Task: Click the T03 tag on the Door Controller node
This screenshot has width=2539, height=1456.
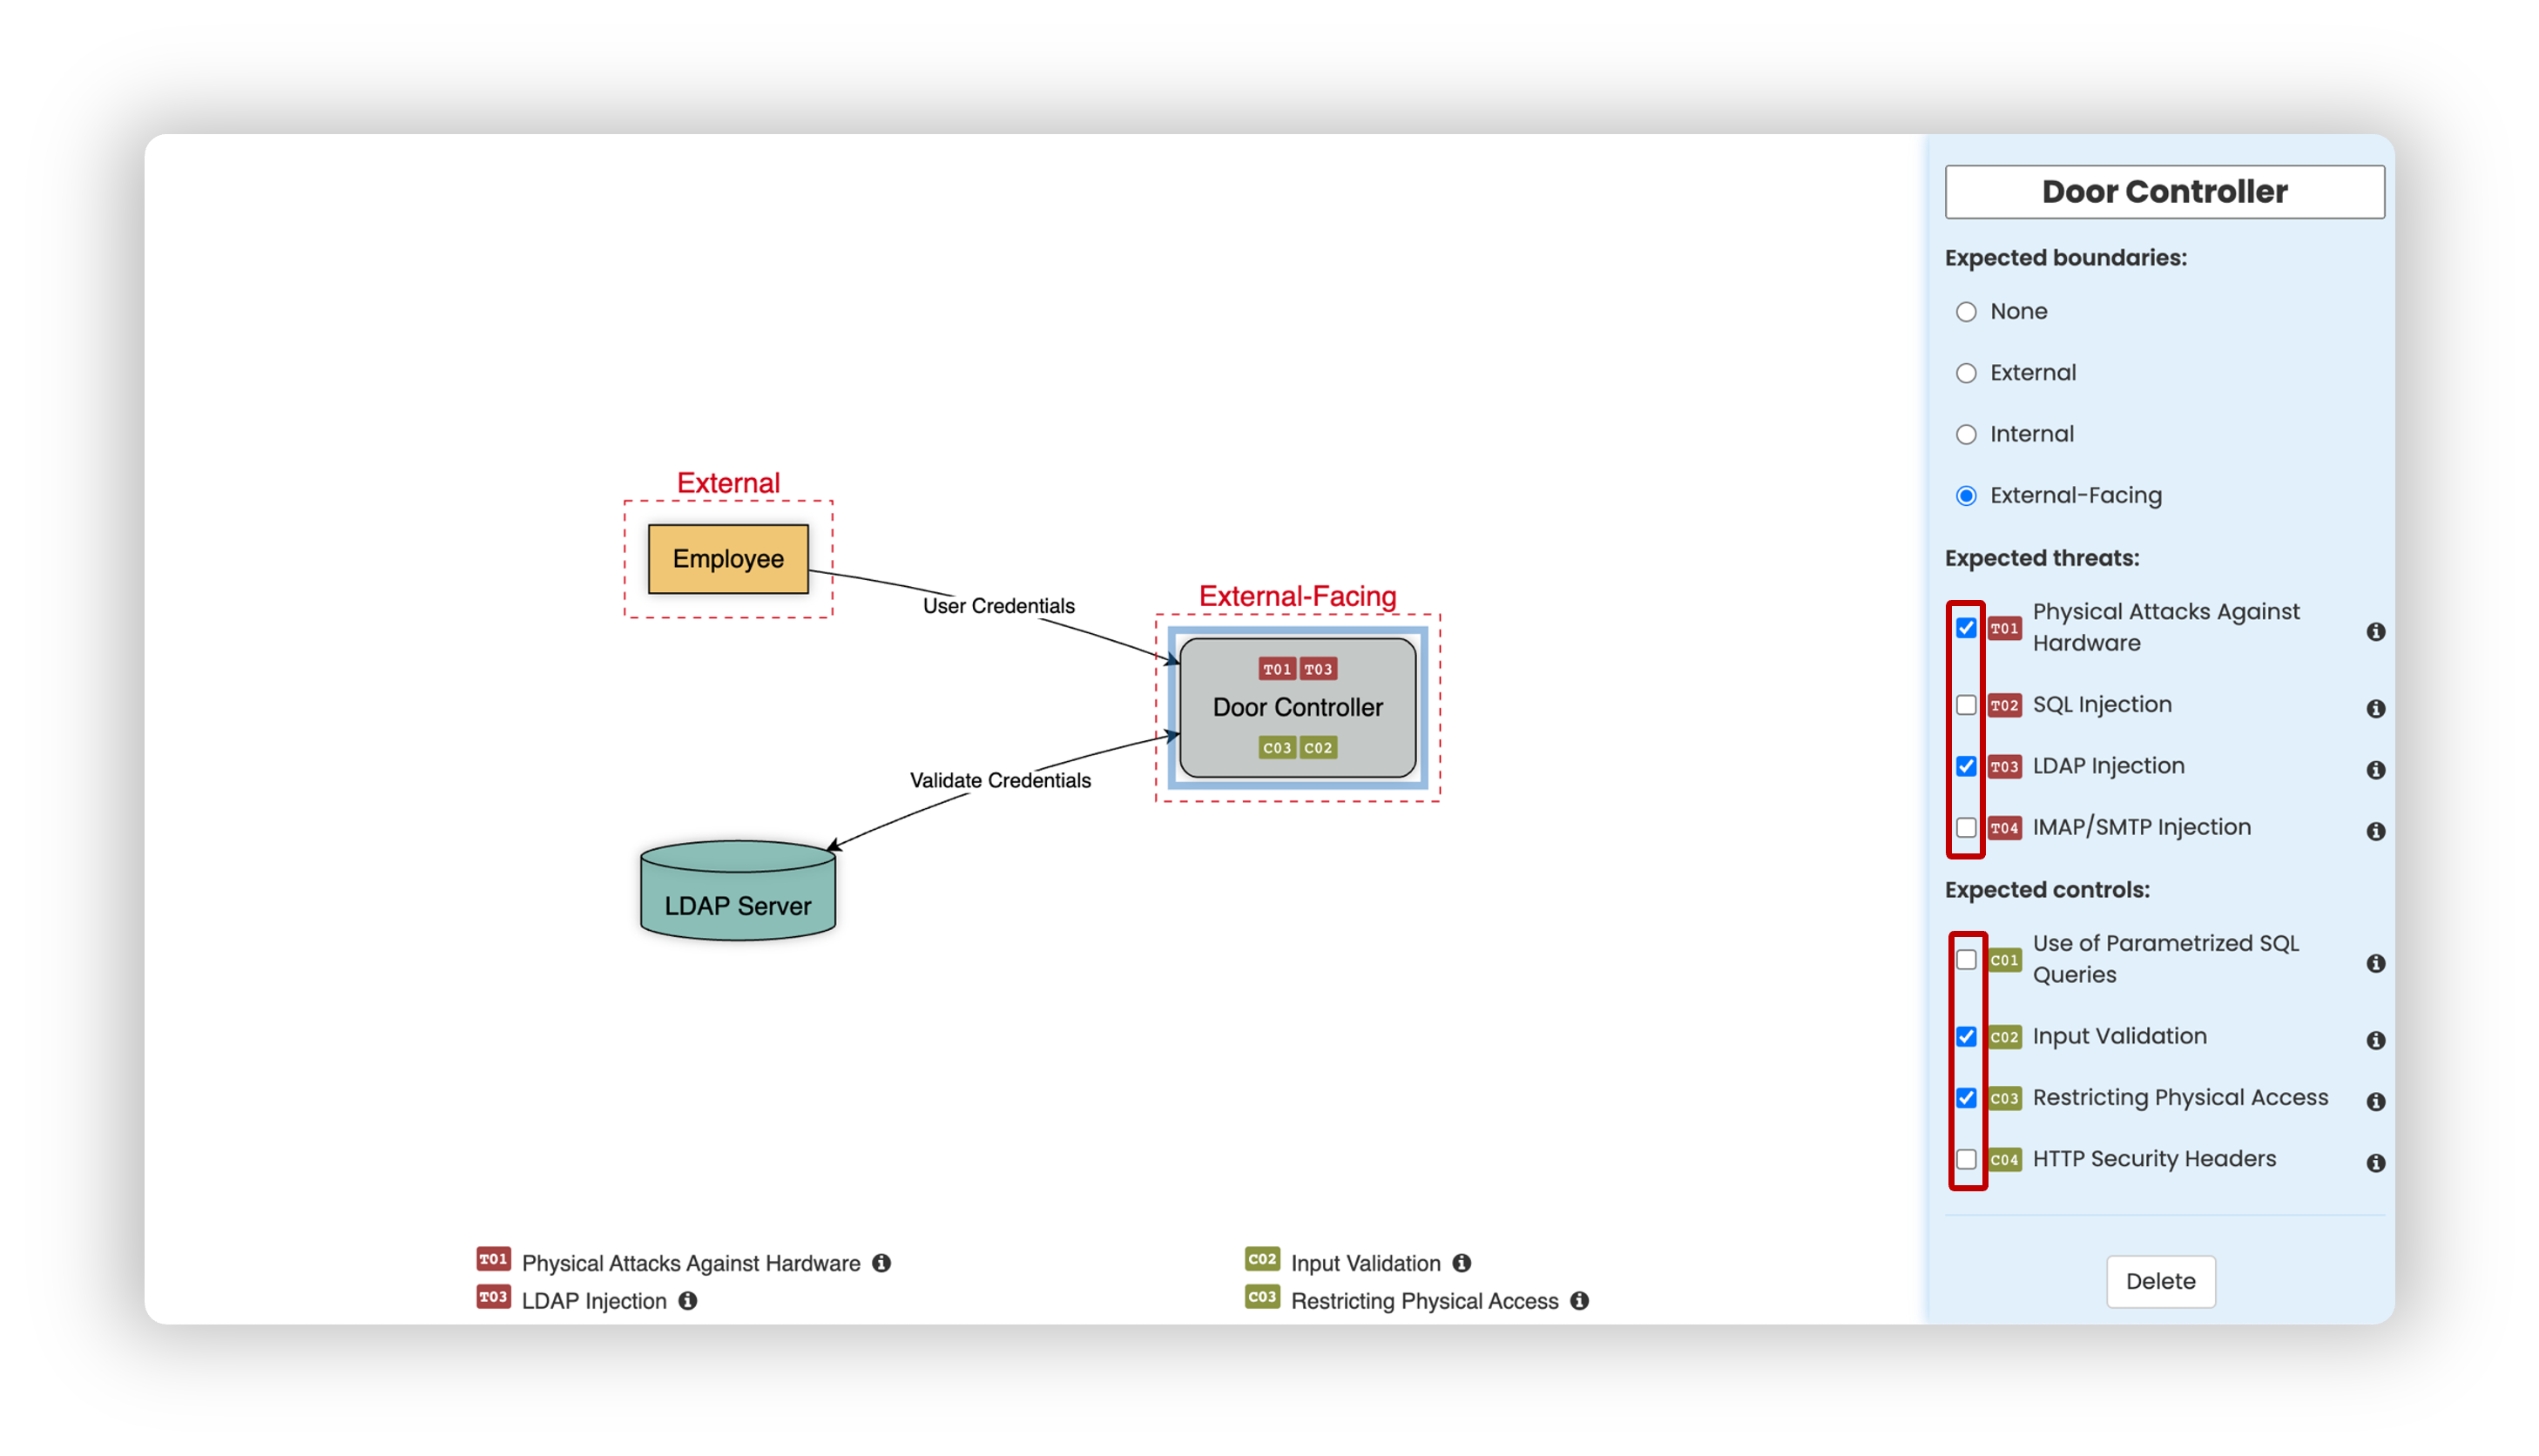Action: tap(1318, 669)
